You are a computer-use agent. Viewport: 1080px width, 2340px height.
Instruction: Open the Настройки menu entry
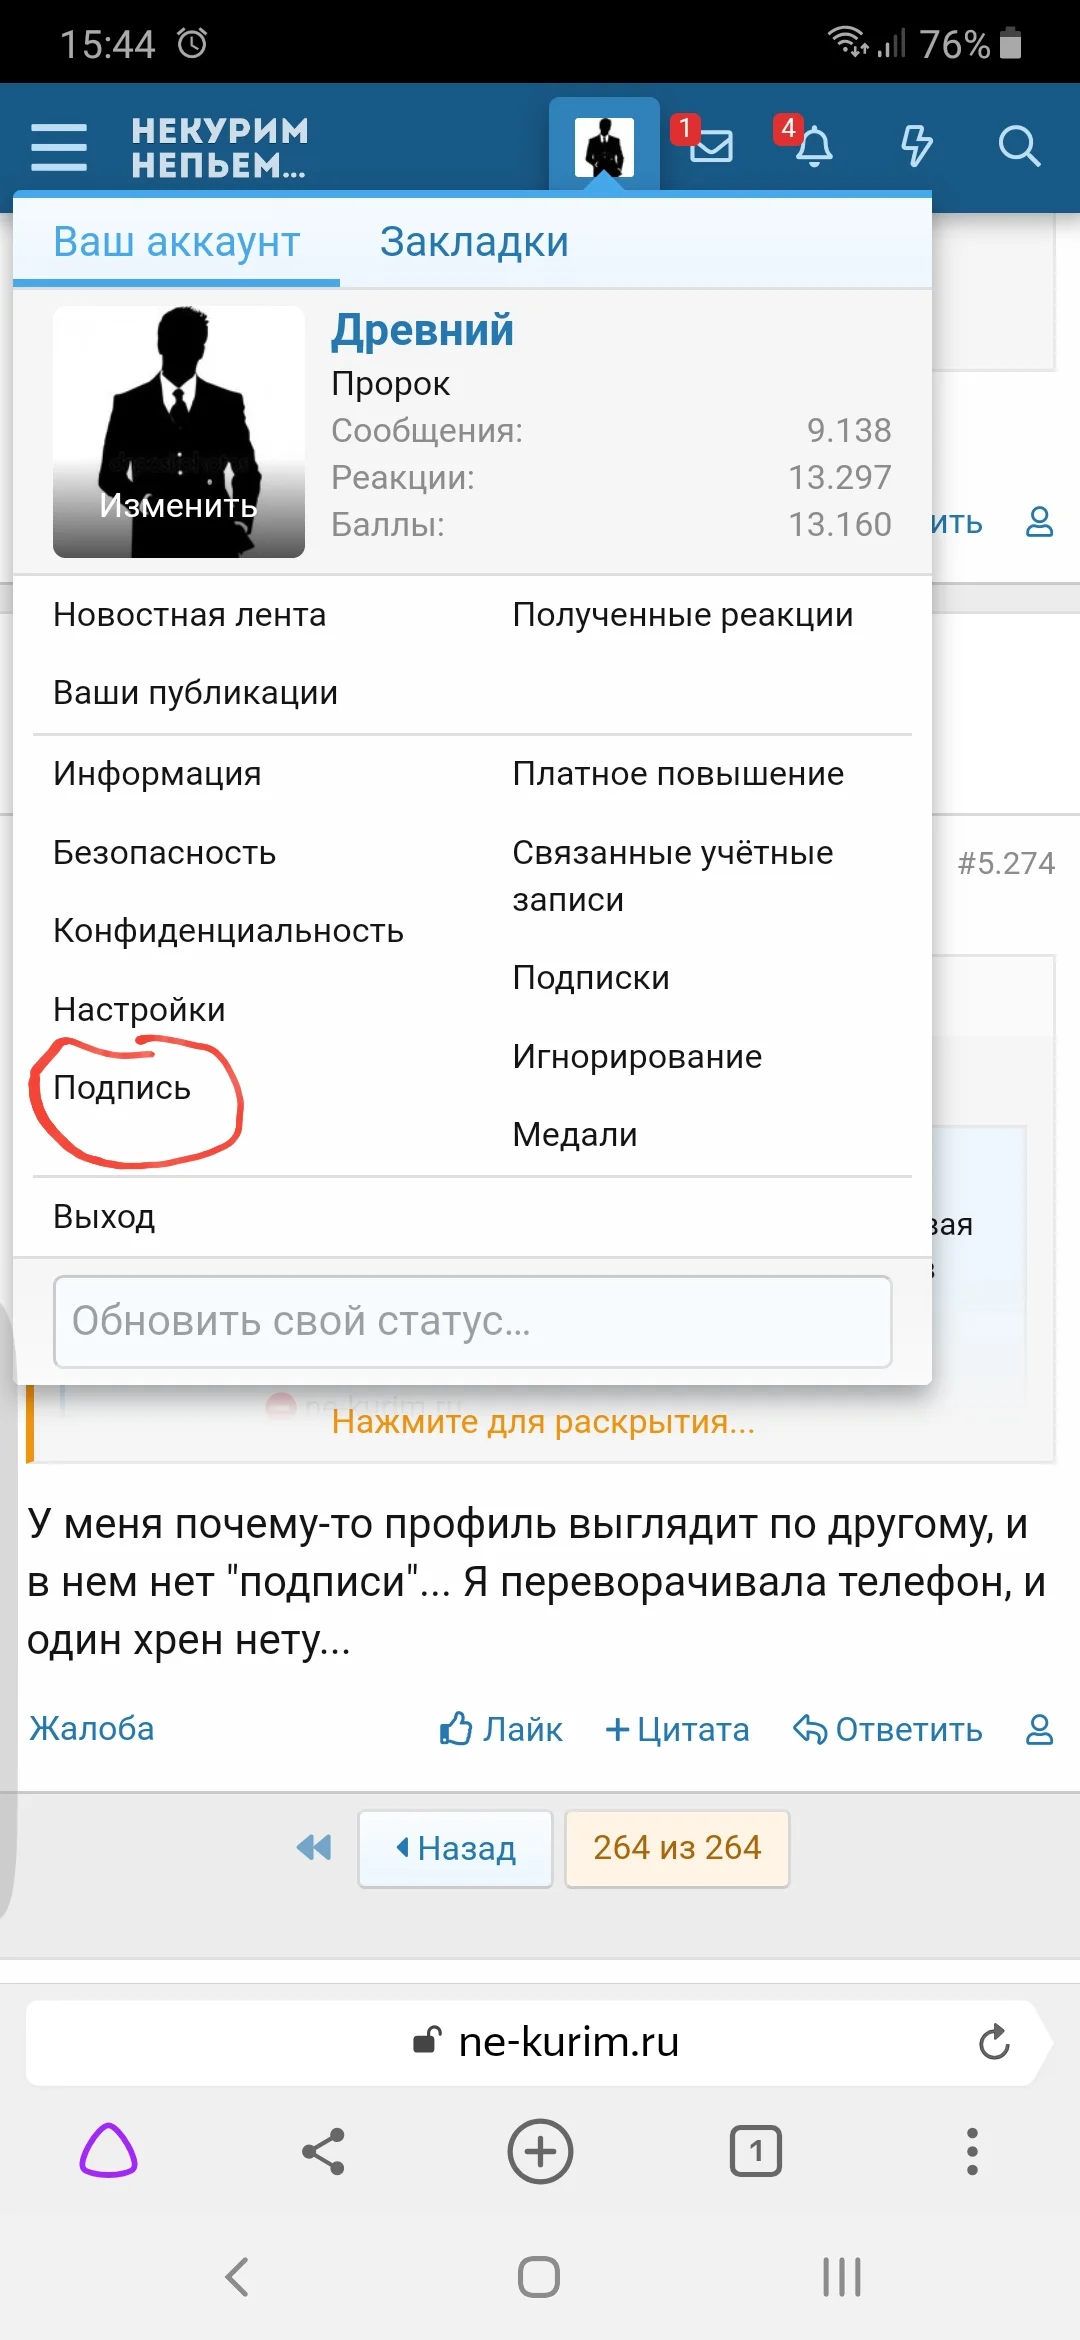139,1010
